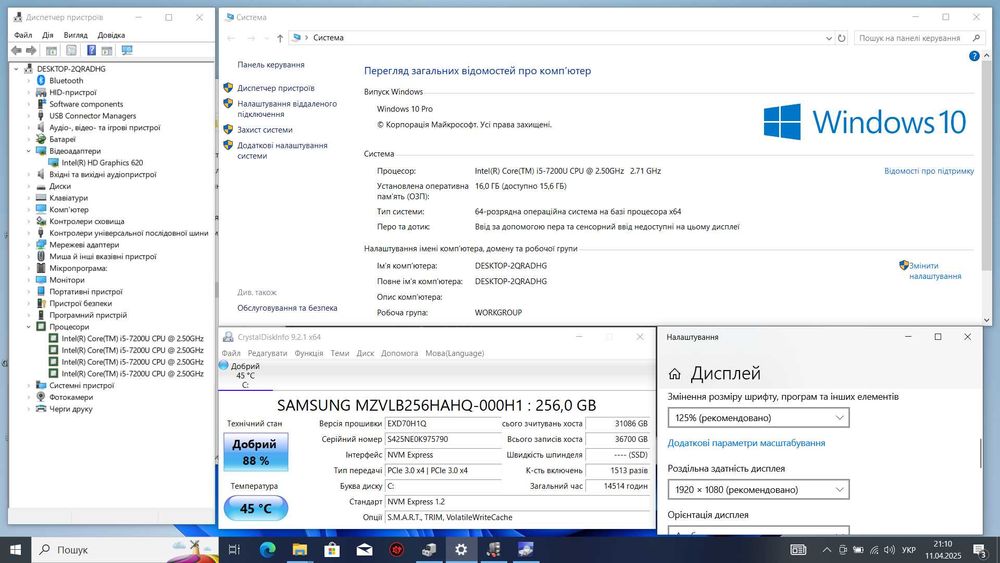This screenshot has width=1000, height=563.
Task: Click the blue help question mark icon
Action: (974, 56)
